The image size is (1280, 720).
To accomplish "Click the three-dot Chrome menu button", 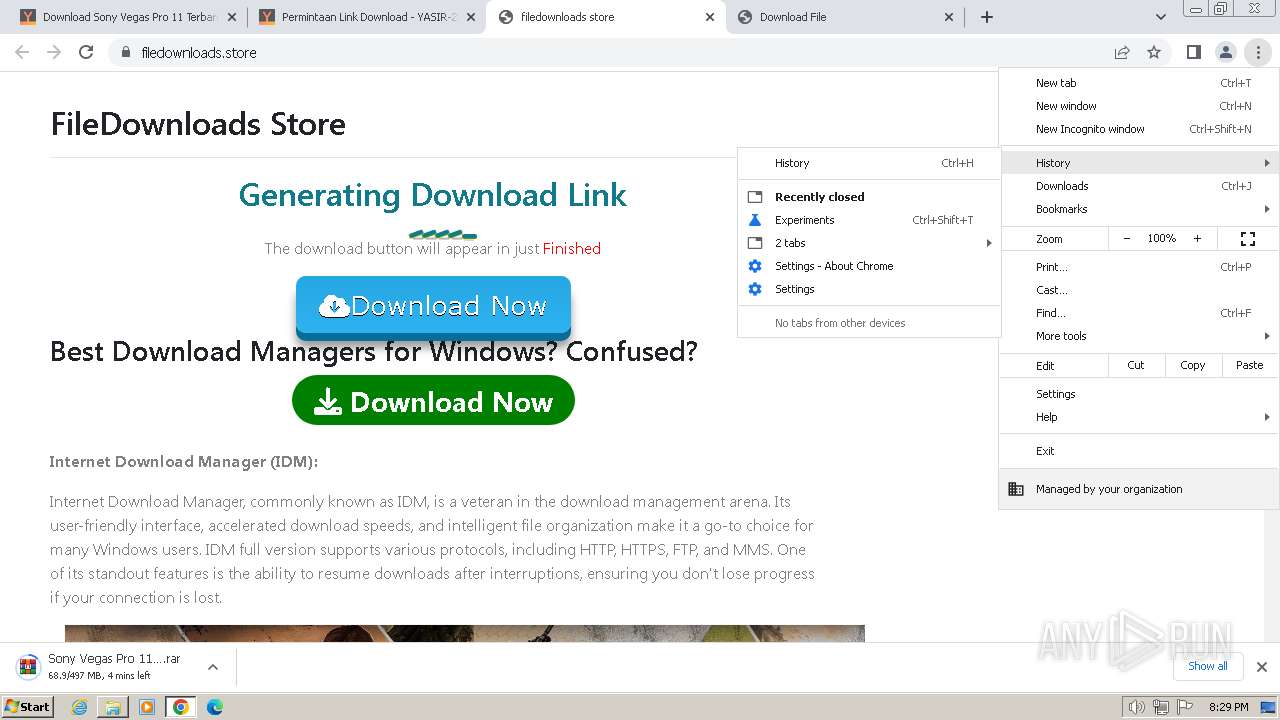I will click(x=1258, y=52).
